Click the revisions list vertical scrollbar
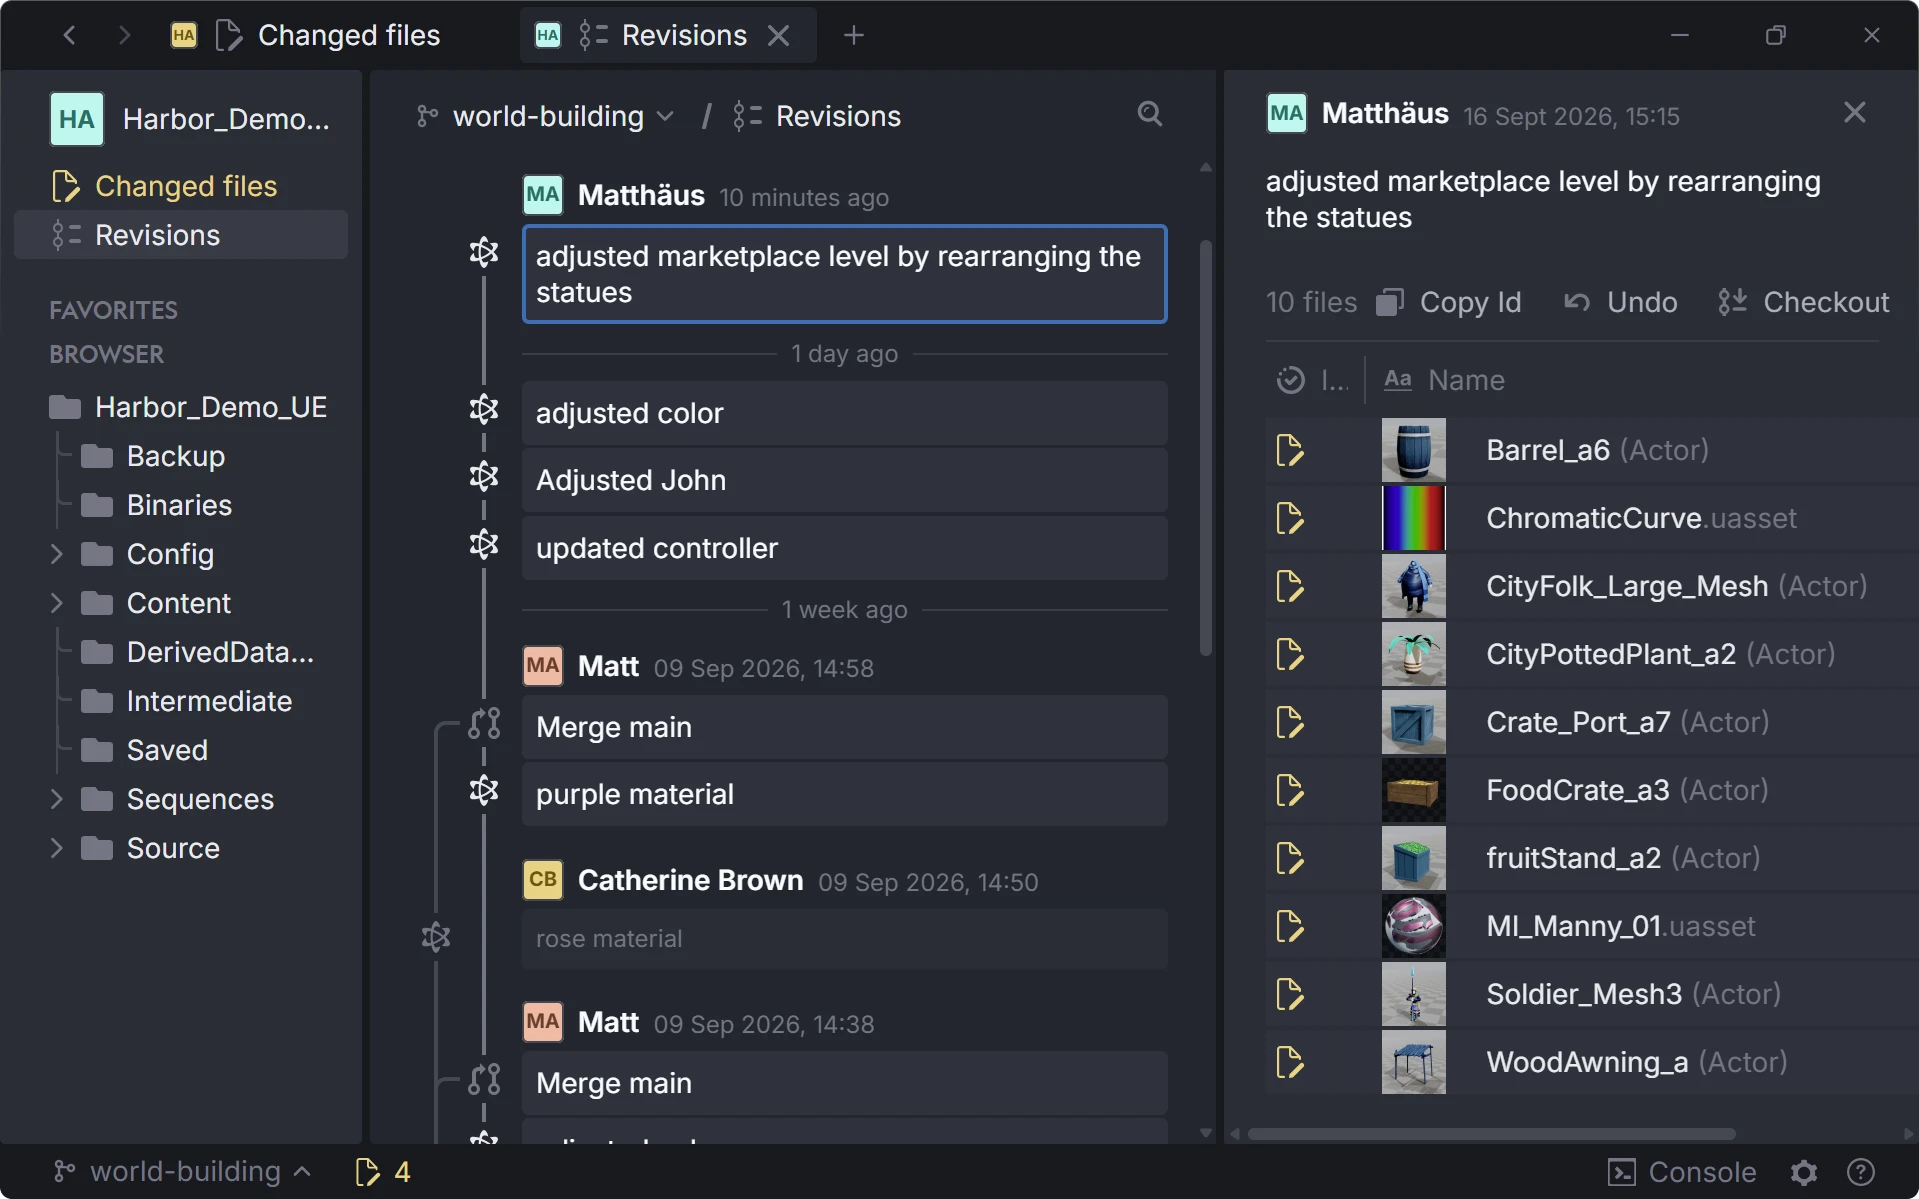This screenshot has width=1919, height=1199. click(x=1206, y=448)
